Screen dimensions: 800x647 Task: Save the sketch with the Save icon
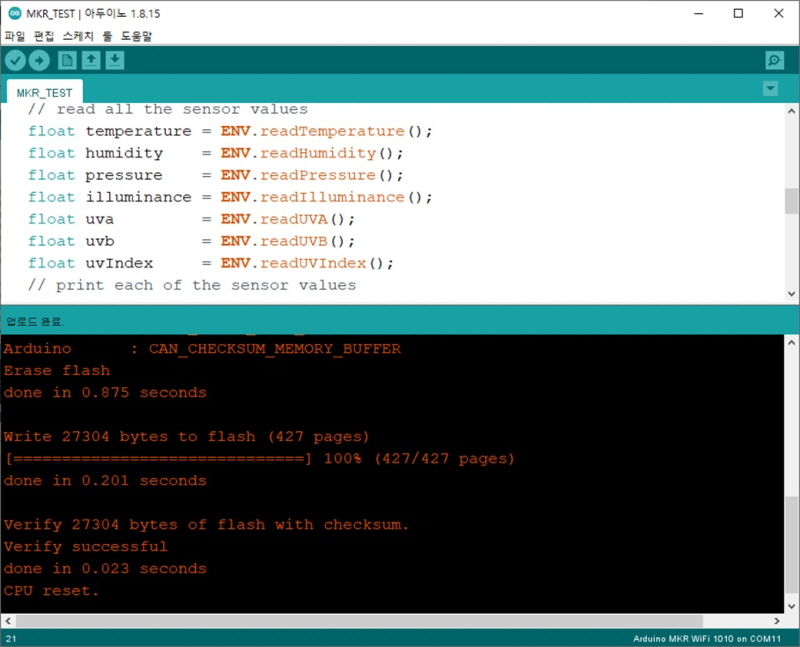click(115, 60)
